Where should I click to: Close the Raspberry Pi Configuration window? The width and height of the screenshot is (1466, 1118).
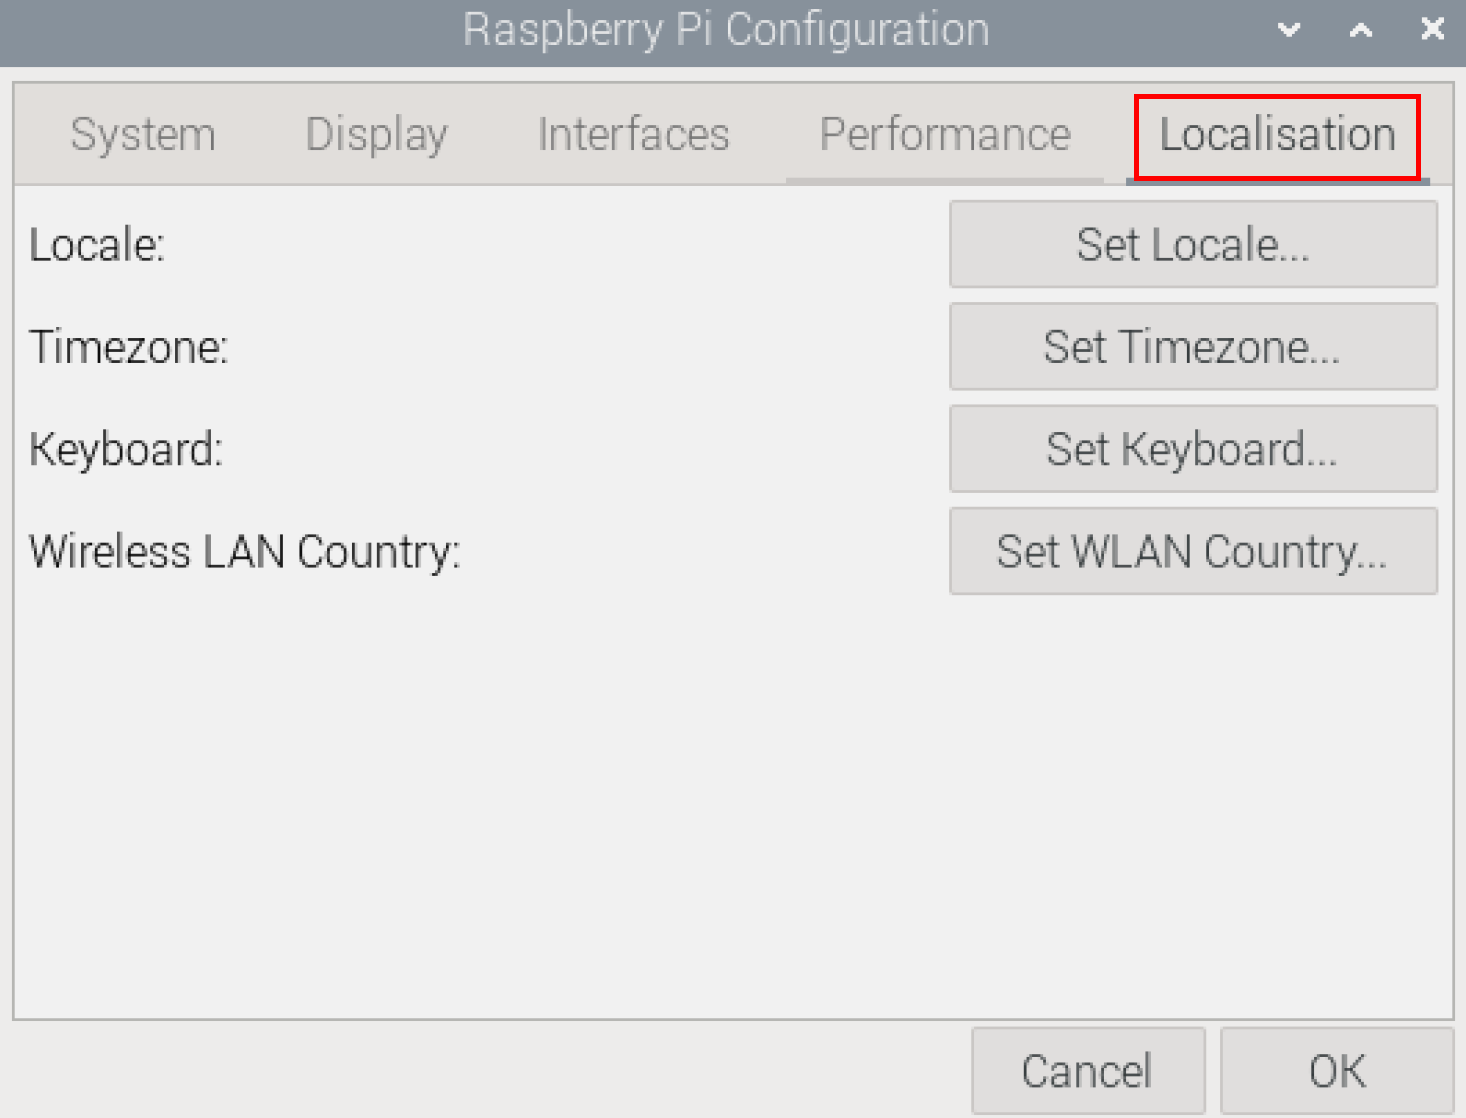click(x=1432, y=30)
